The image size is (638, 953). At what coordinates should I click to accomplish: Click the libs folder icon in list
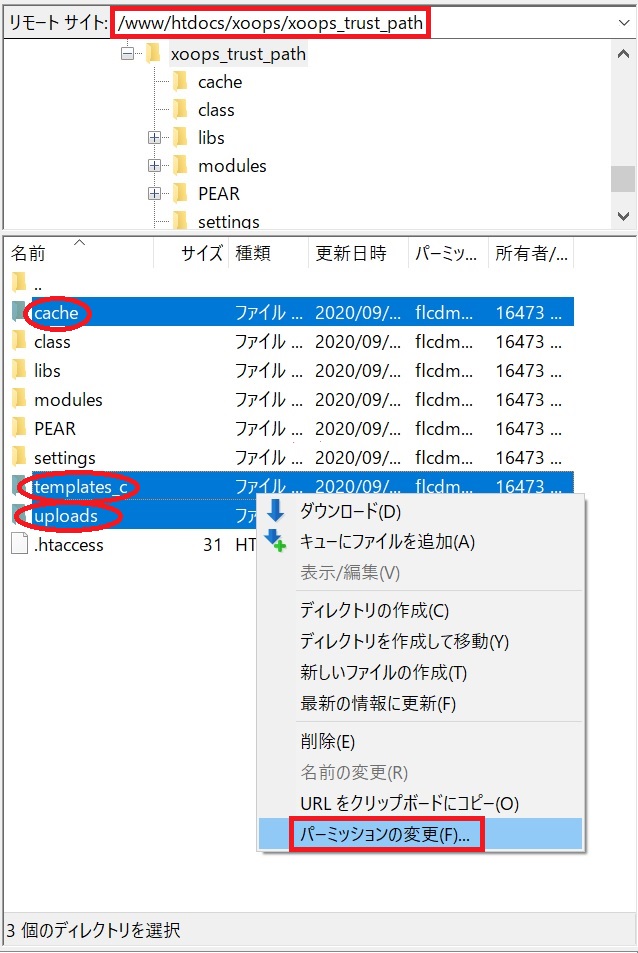click(x=19, y=370)
